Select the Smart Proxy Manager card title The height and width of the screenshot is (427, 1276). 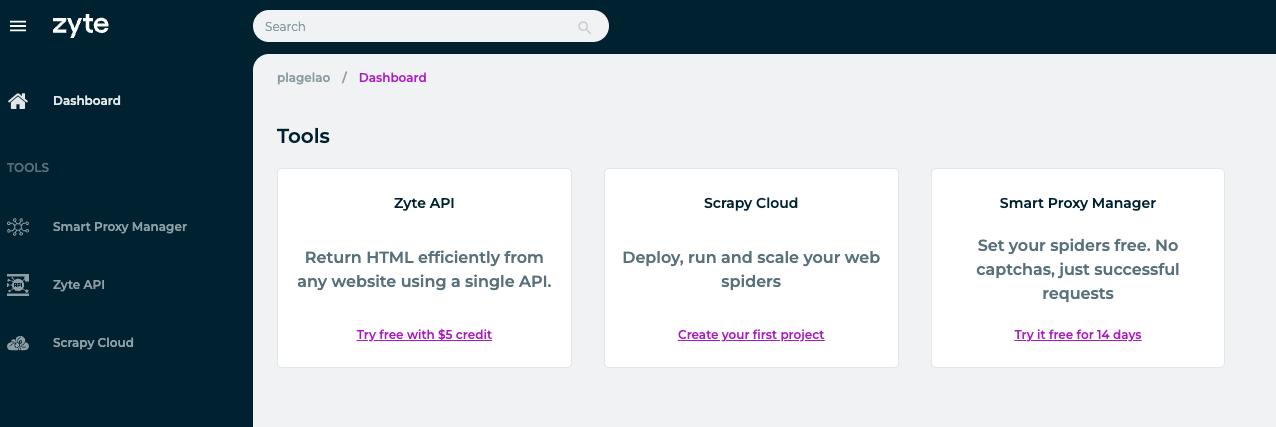point(1078,203)
